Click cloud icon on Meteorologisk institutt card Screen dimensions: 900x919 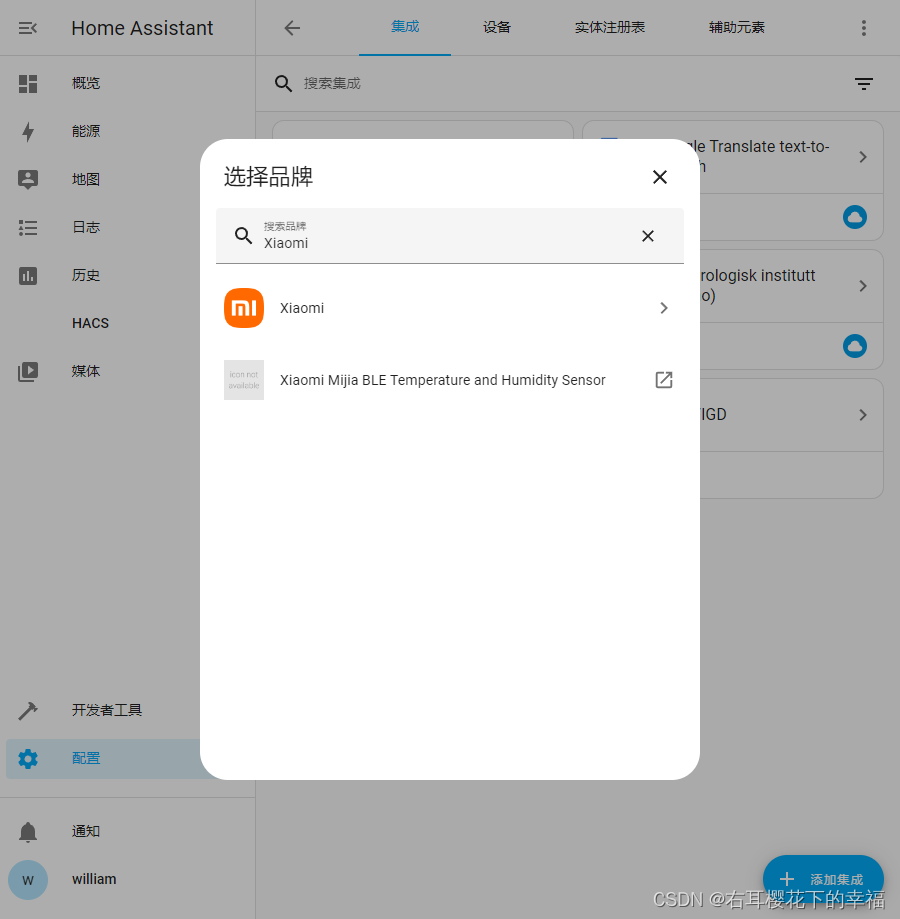(x=854, y=346)
